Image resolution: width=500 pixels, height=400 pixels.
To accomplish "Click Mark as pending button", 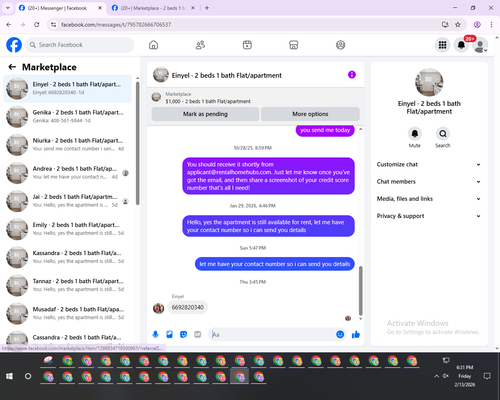I will coord(205,114).
